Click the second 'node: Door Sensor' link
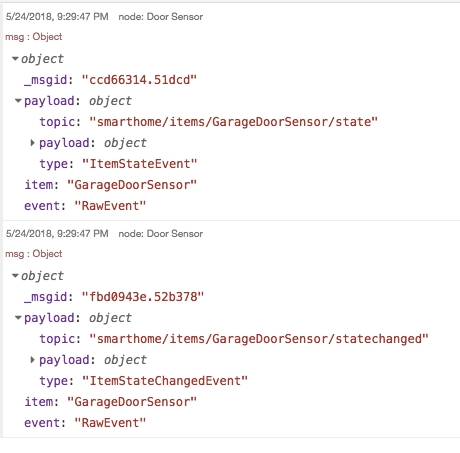The width and height of the screenshot is (460, 453). 161,234
